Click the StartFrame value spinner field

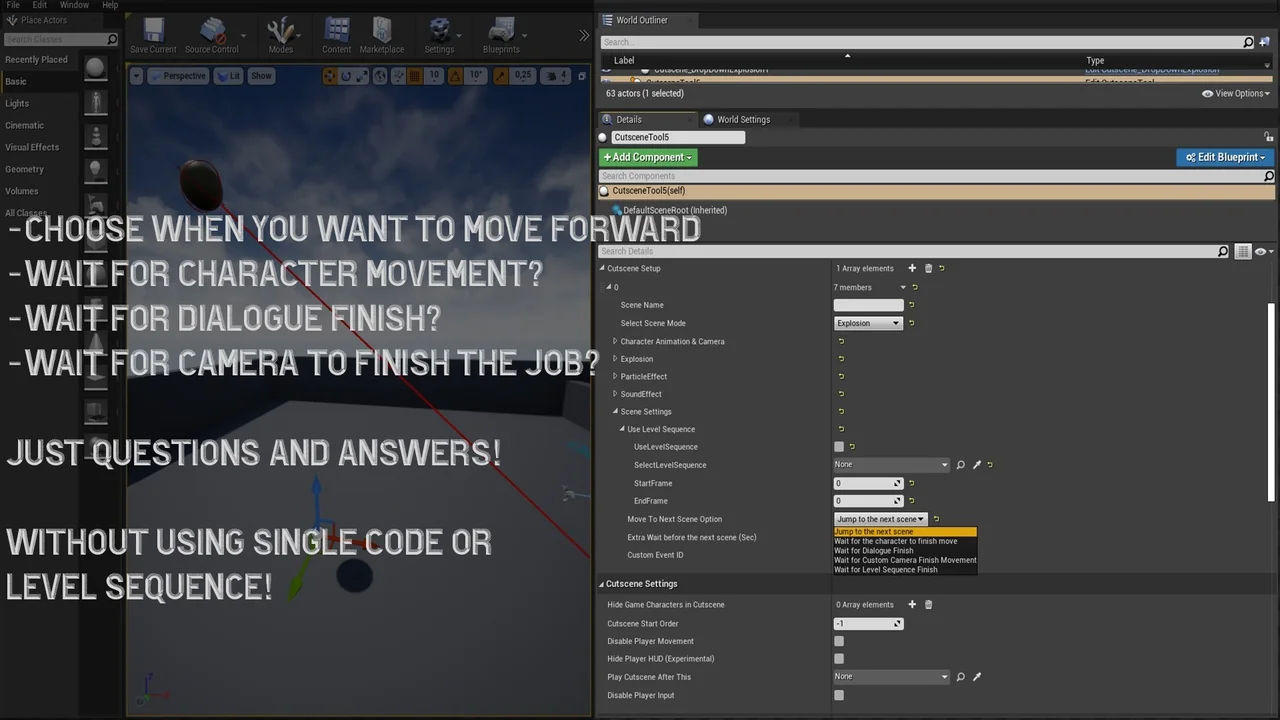866,483
